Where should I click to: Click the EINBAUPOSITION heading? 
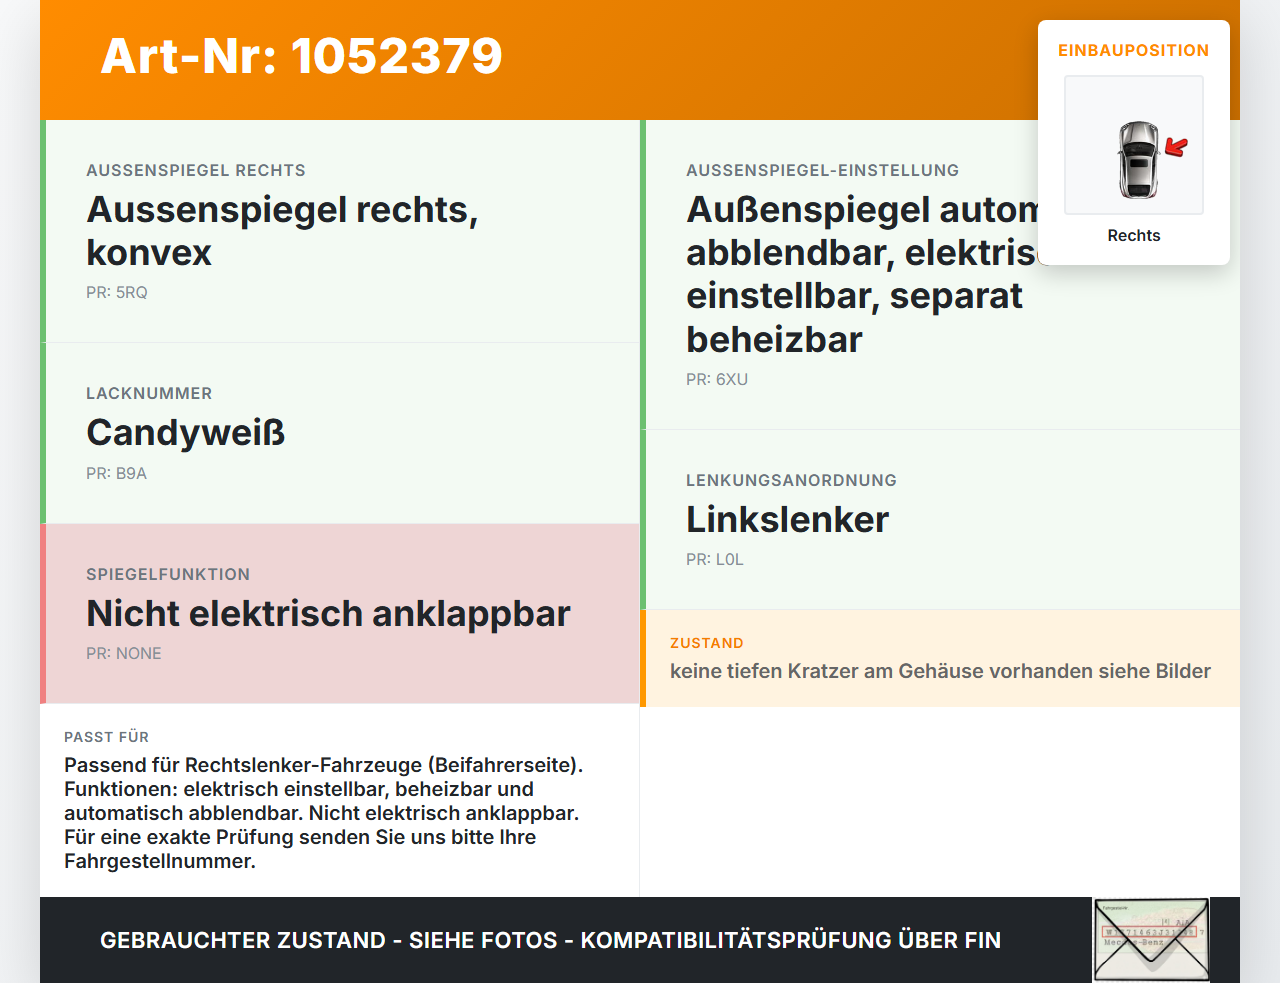pos(1134,50)
